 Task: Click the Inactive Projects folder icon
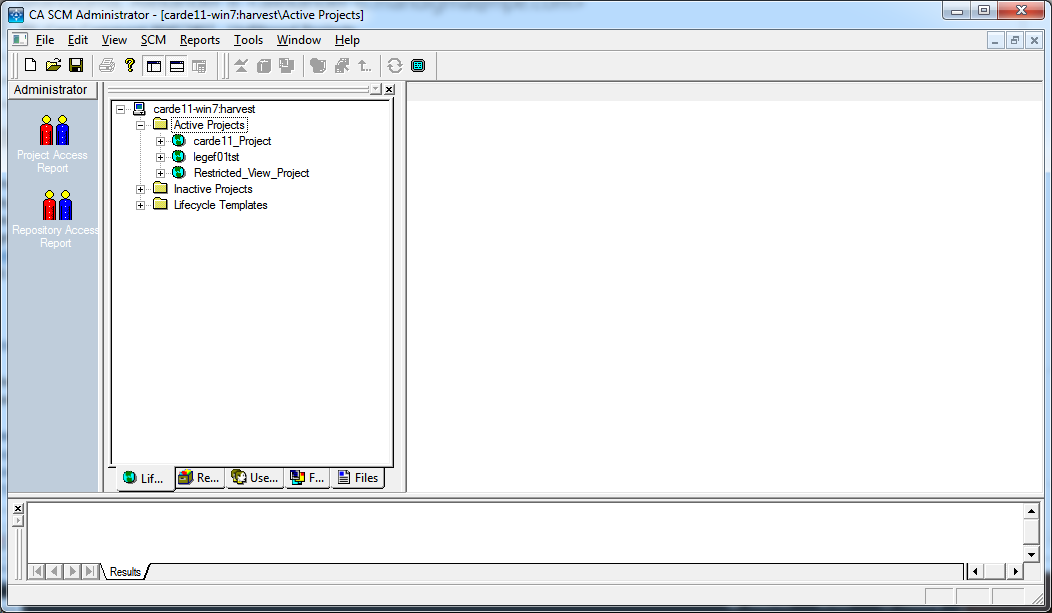(x=160, y=188)
